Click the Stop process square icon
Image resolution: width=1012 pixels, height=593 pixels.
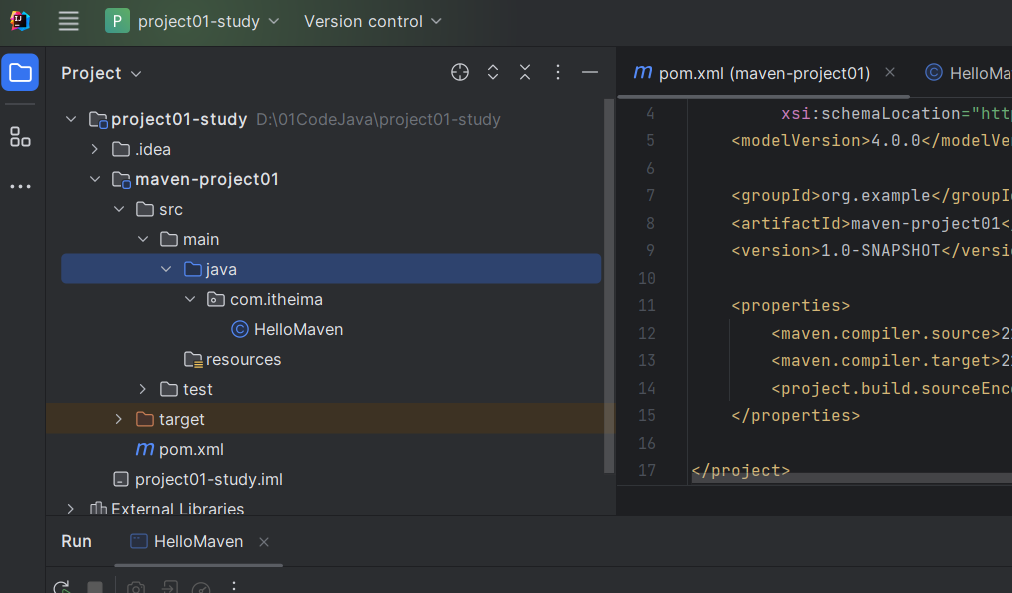(95, 587)
